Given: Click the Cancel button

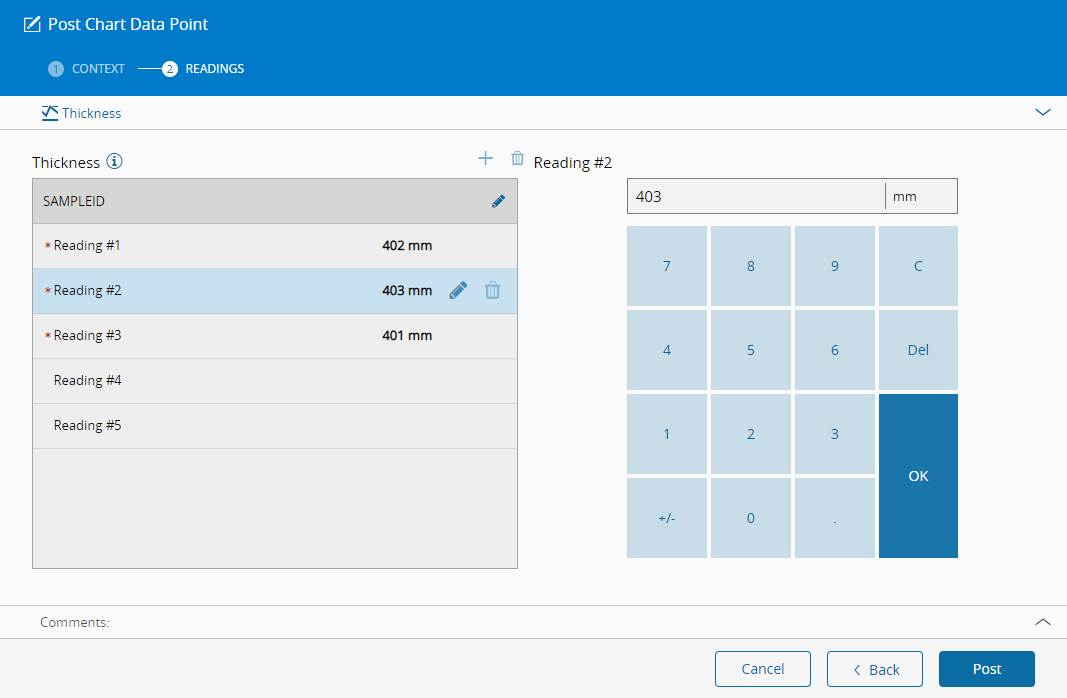Looking at the screenshot, I should [x=763, y=669].
